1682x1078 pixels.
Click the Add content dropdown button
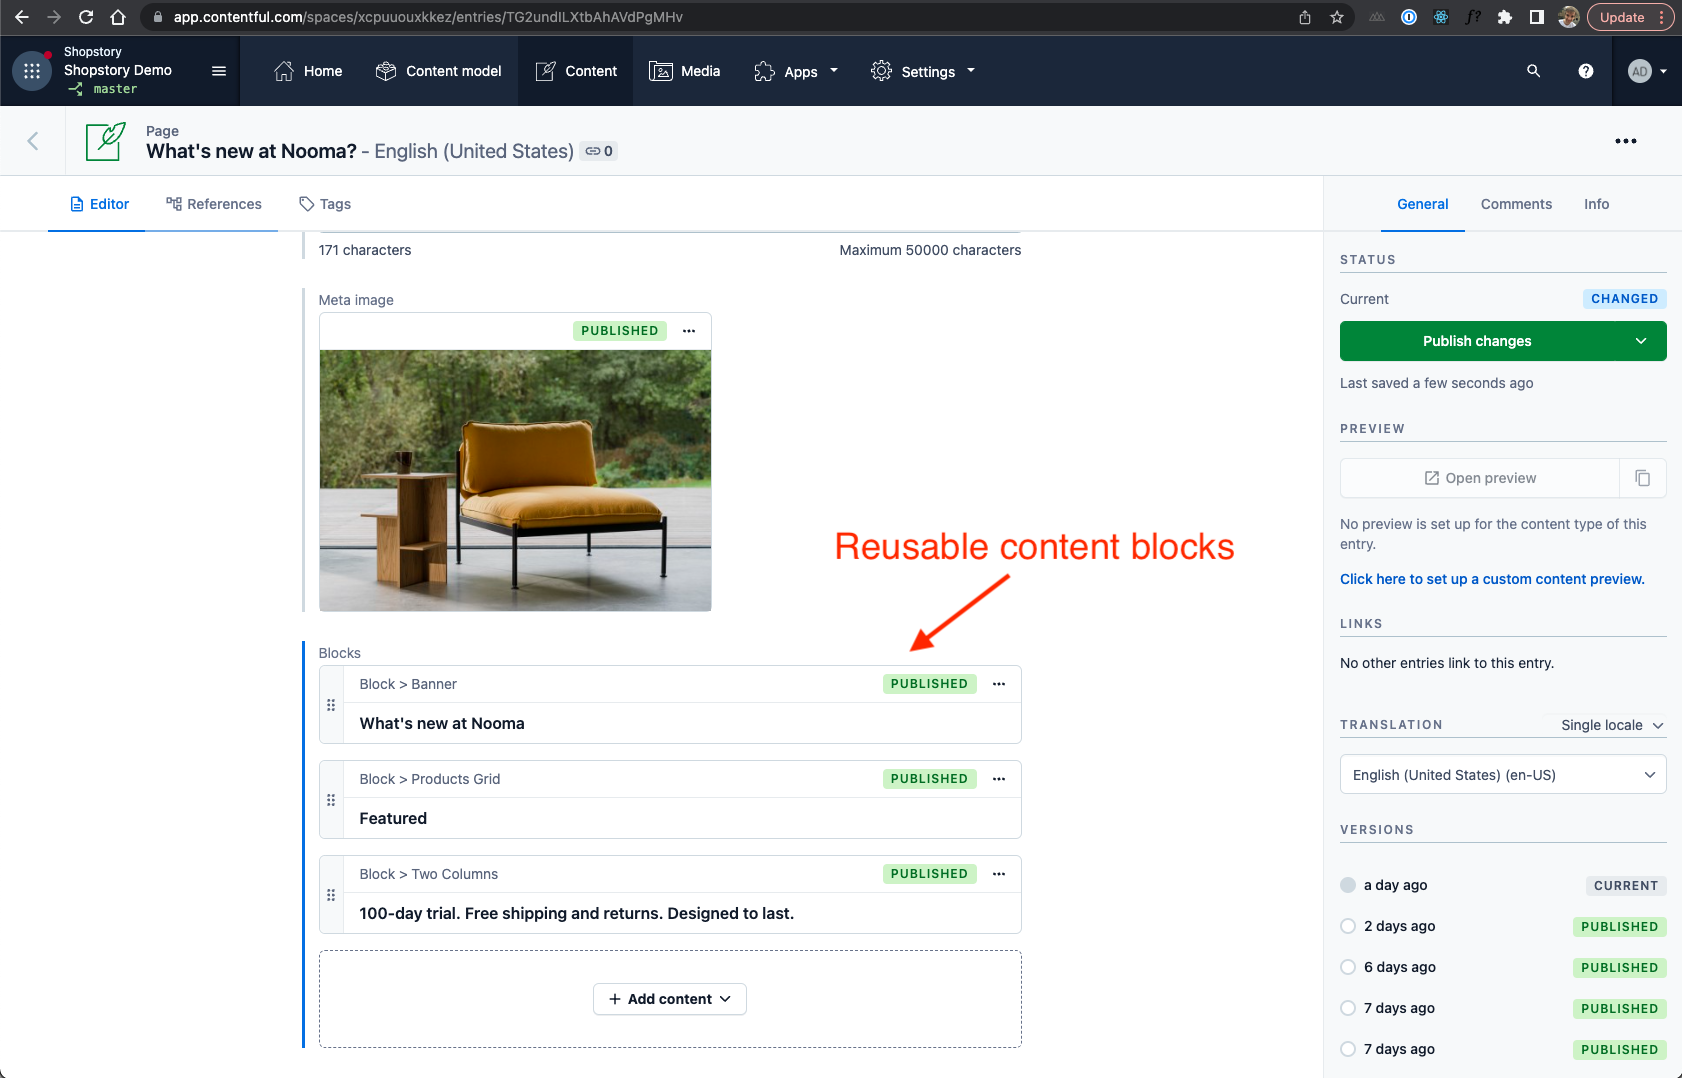coord(670,999)
